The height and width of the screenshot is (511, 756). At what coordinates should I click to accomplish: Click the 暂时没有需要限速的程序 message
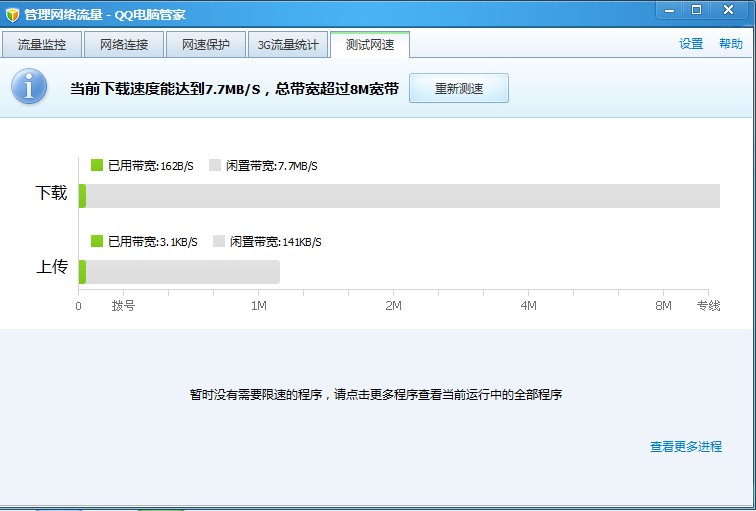pyautogui.click(x=376, y=395)
